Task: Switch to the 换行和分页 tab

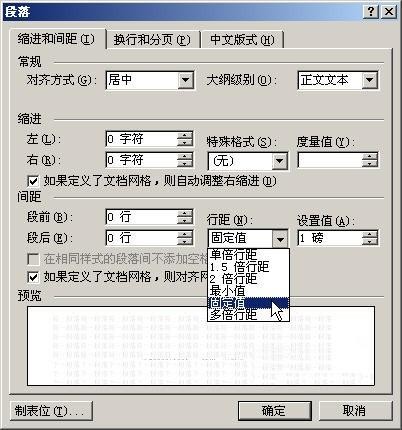Action: [152, 40]
